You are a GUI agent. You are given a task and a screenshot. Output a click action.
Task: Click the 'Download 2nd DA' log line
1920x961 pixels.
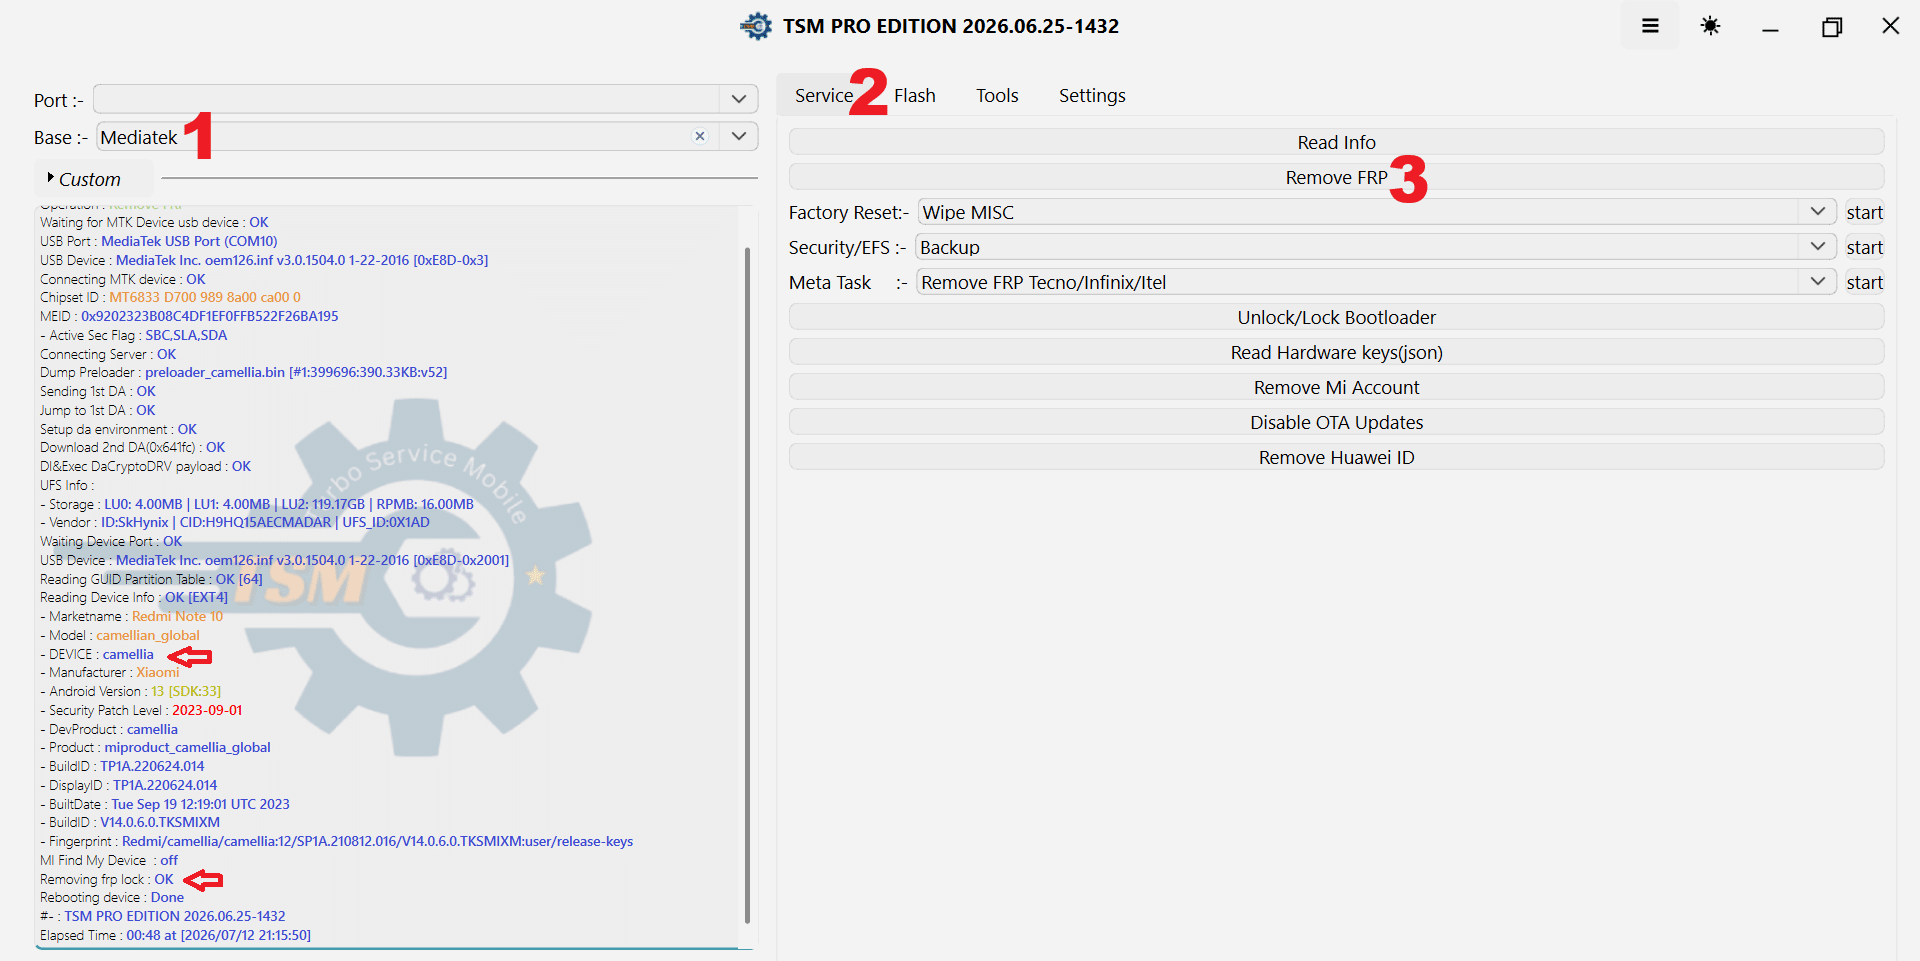[x=133, y=447]
